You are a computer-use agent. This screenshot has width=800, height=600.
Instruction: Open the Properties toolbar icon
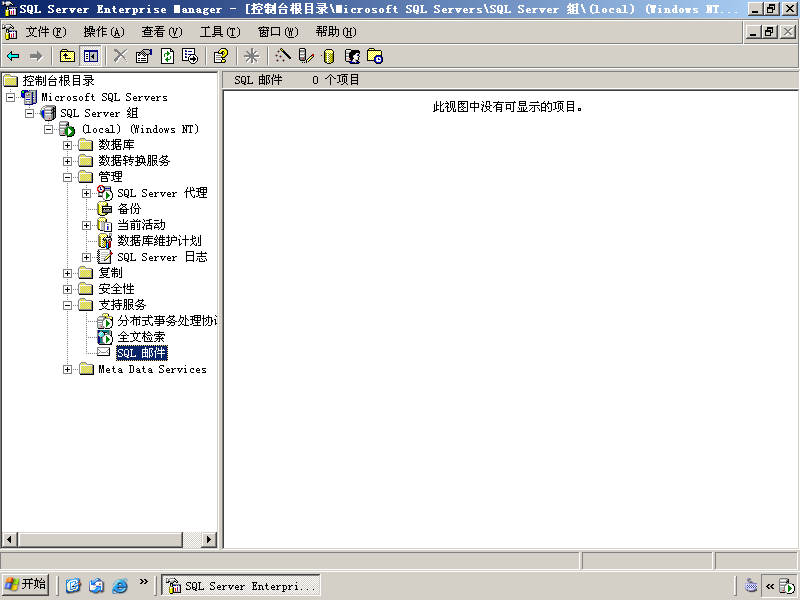pos(144,56)
